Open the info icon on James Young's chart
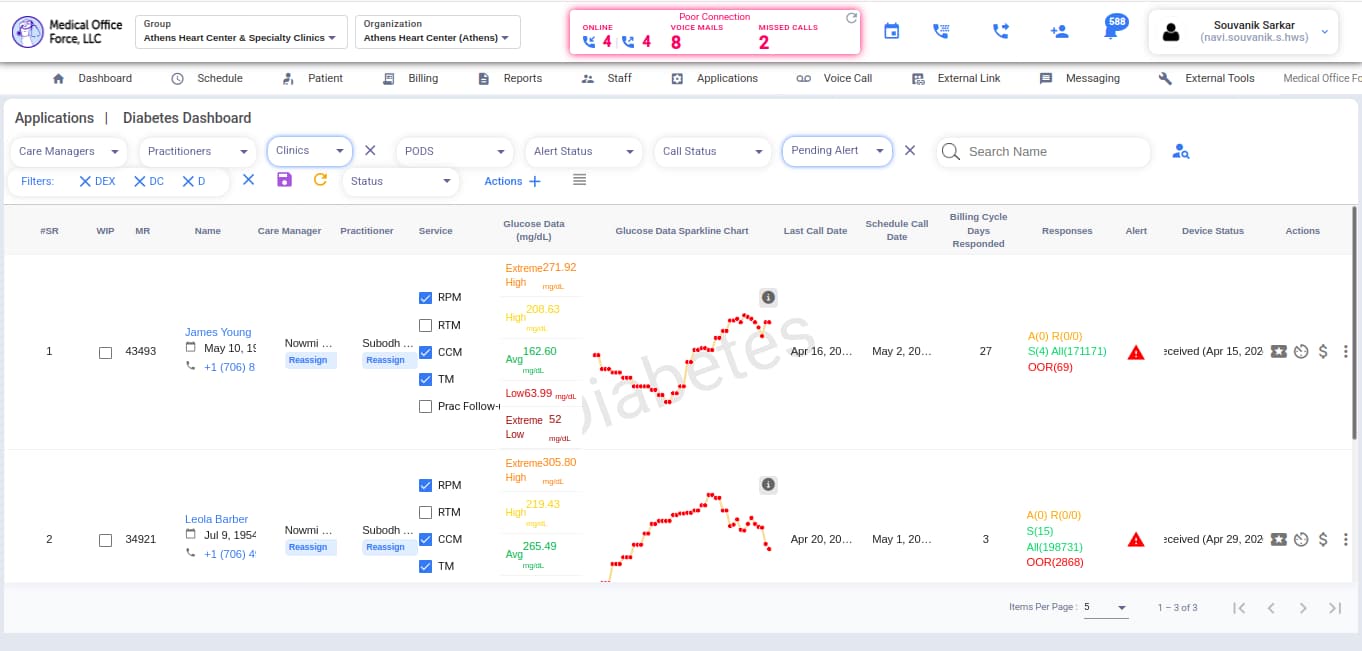 click(x=768, y=297)
